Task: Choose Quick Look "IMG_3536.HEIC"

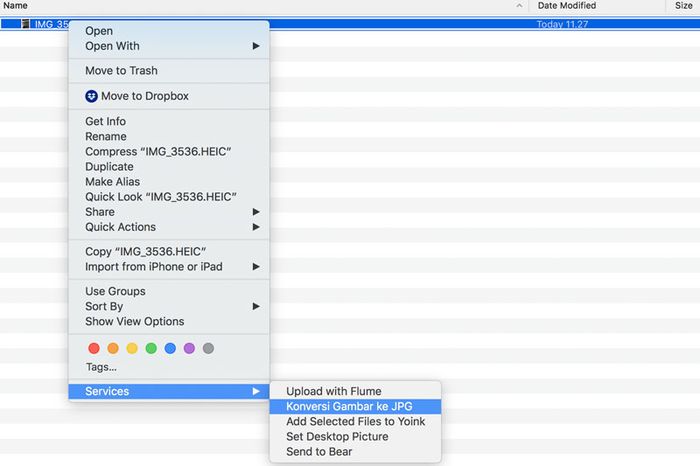Action: [169, 197]
